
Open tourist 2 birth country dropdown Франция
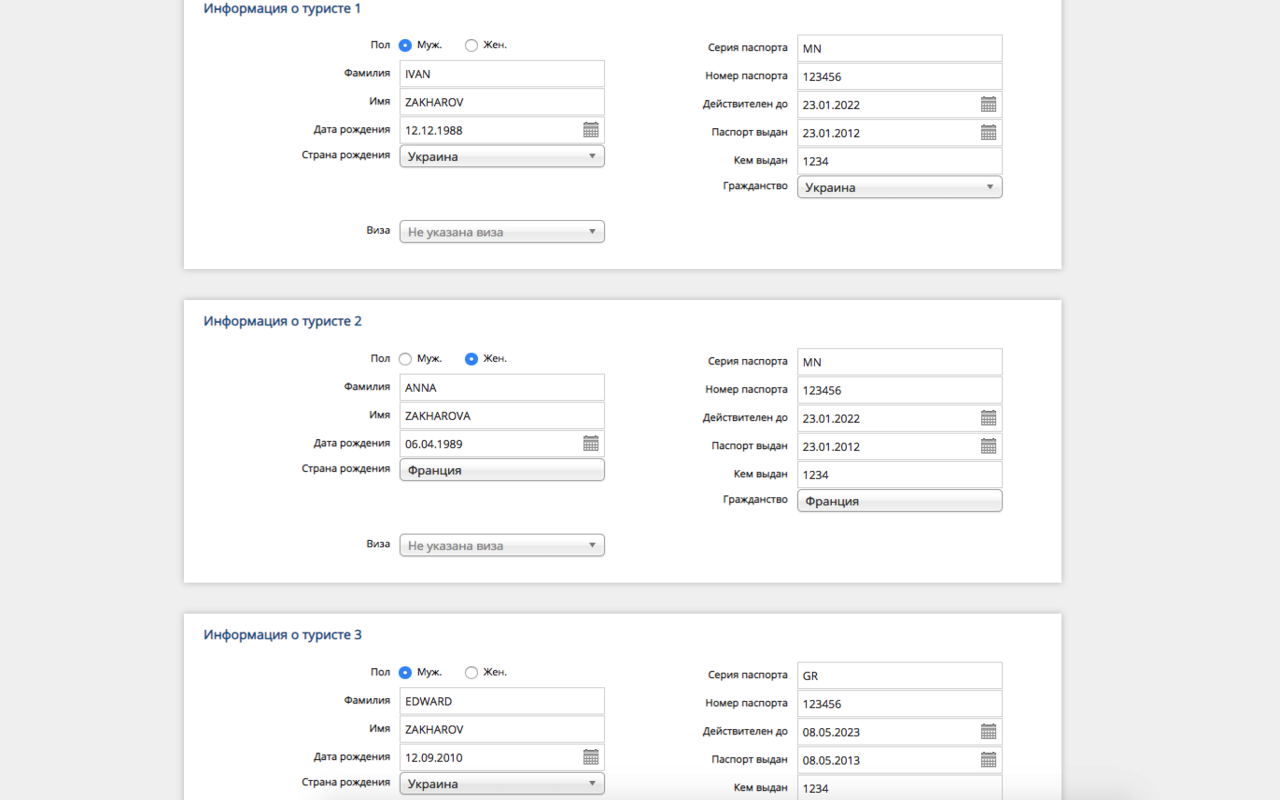(502, 470)
